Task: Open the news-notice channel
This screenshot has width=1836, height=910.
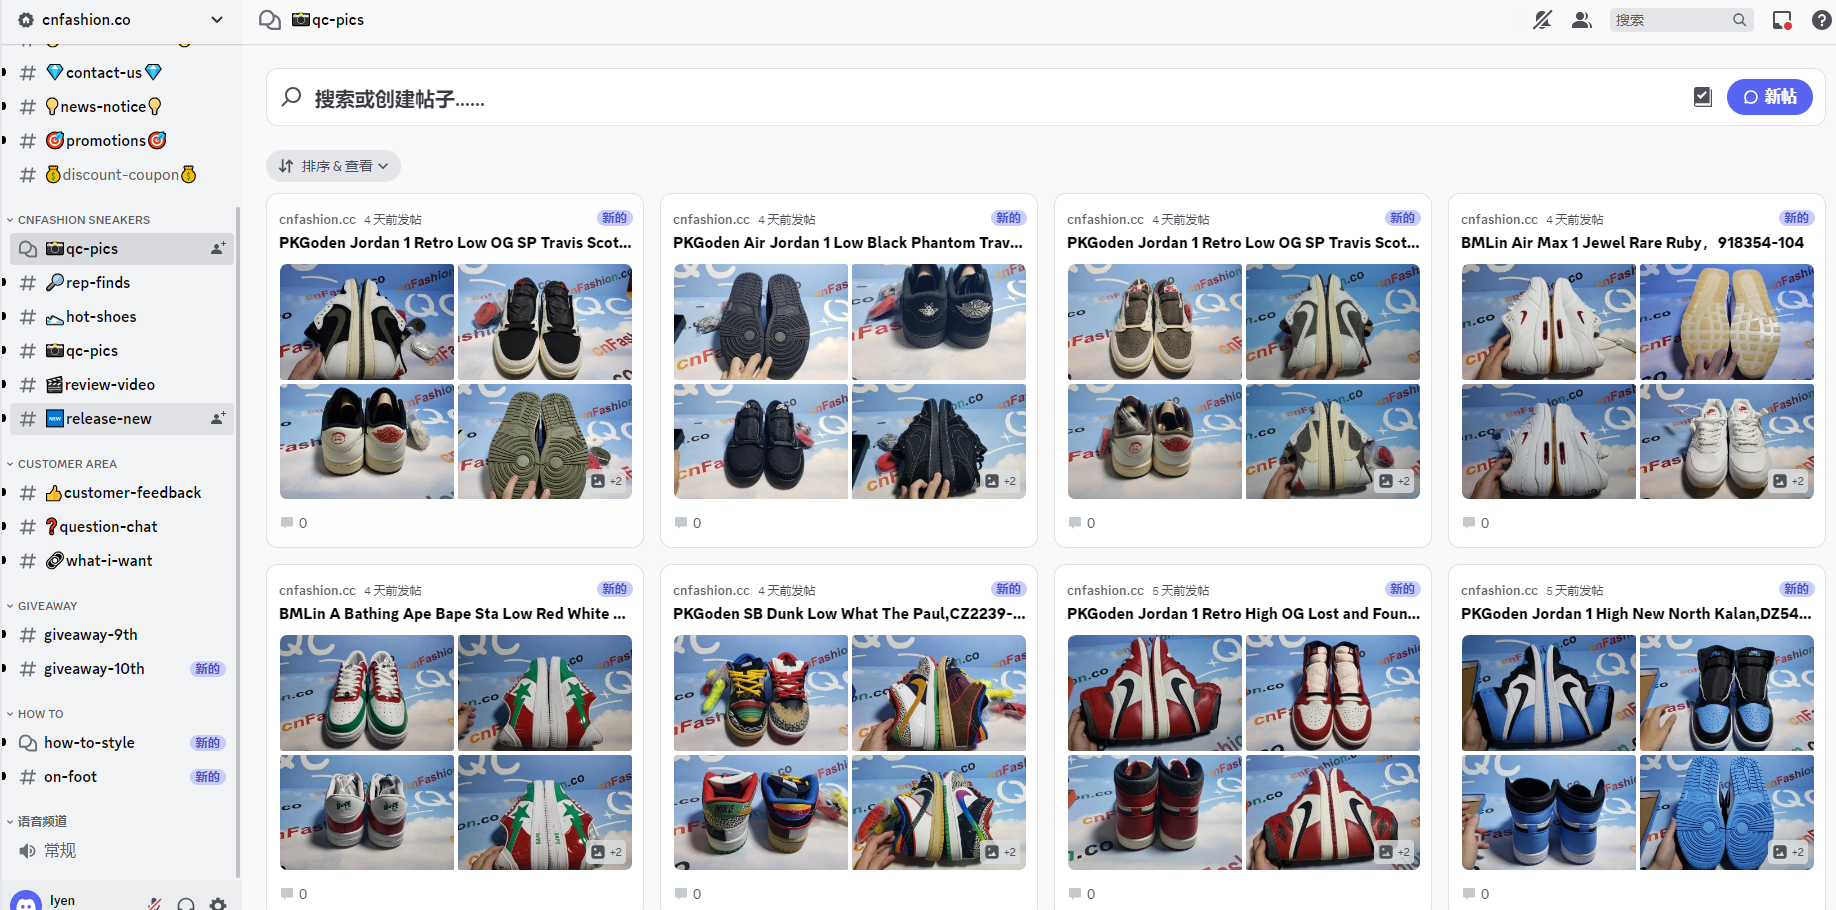Action: [x=122, y=106]
